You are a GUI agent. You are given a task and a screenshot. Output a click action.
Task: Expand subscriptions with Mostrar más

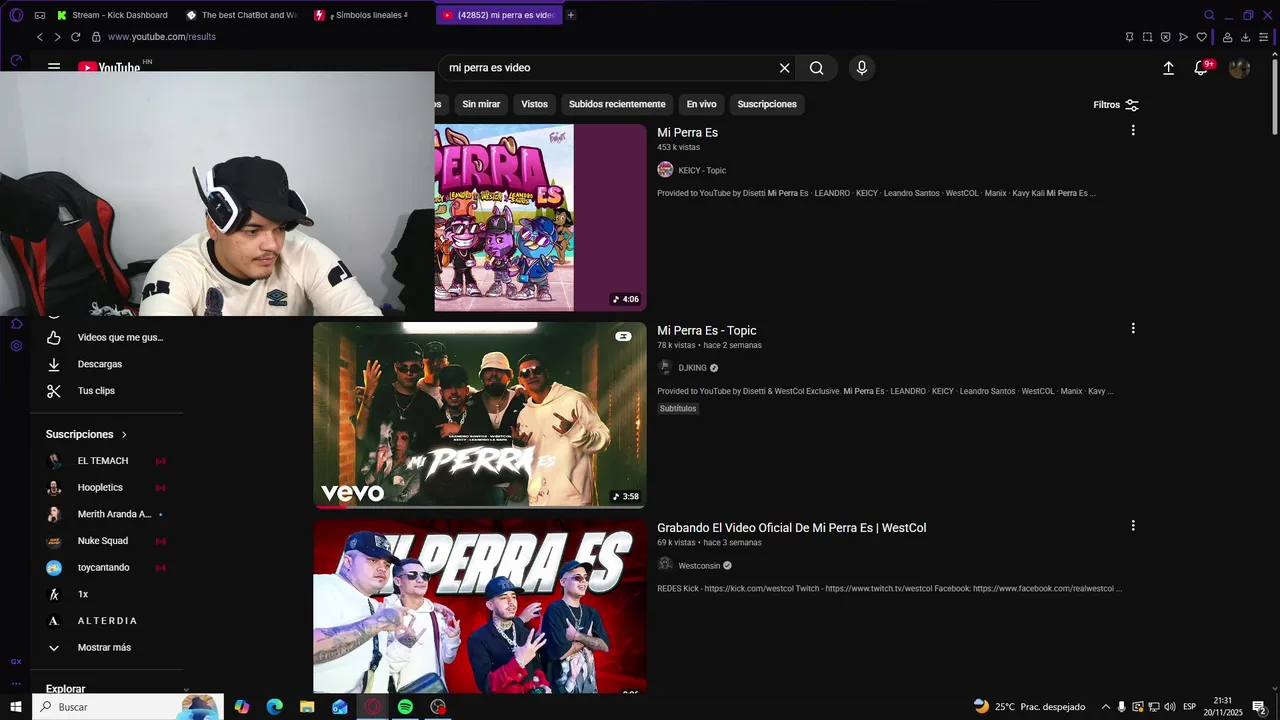click(104, 648)
